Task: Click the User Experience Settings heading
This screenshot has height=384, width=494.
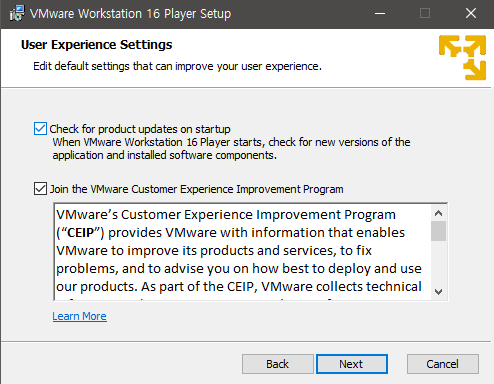Action: pyautogui.click(x=97, y=45)
